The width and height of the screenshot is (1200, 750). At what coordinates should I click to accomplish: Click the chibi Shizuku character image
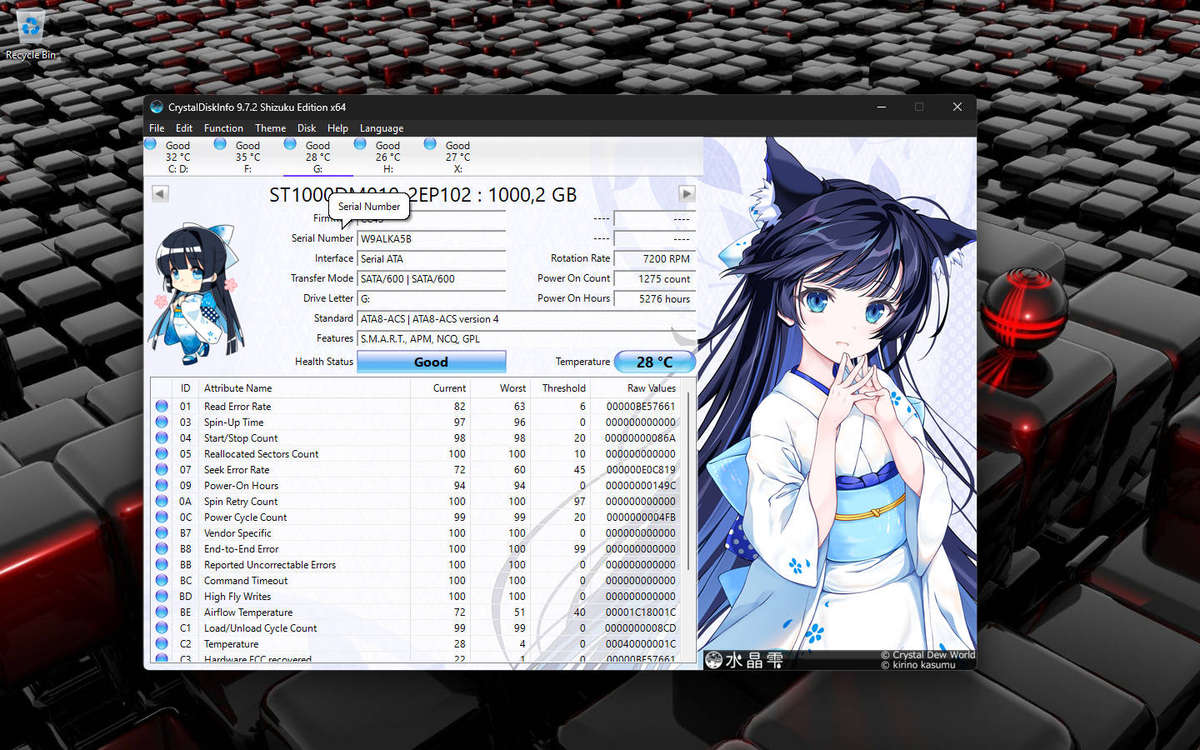coord(196,290)
